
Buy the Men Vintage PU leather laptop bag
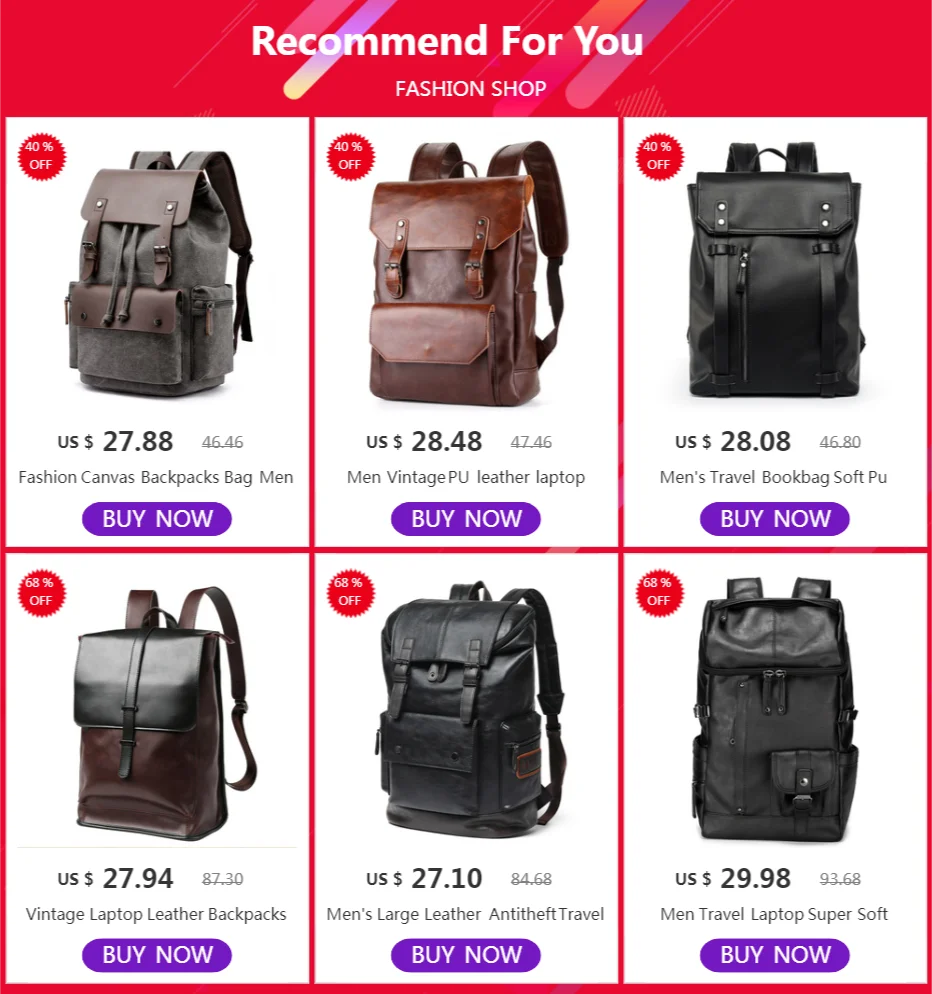[465, 519]
